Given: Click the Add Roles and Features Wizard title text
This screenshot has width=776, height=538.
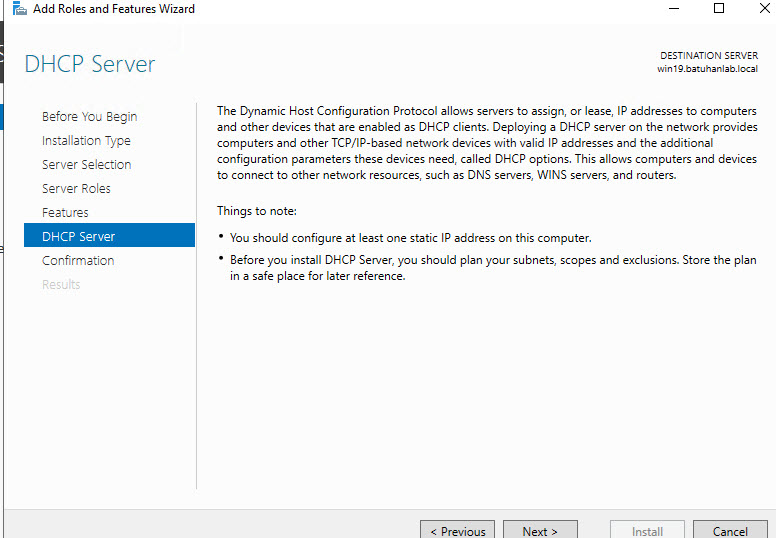Looking at the screenshot, I should 114,9.
